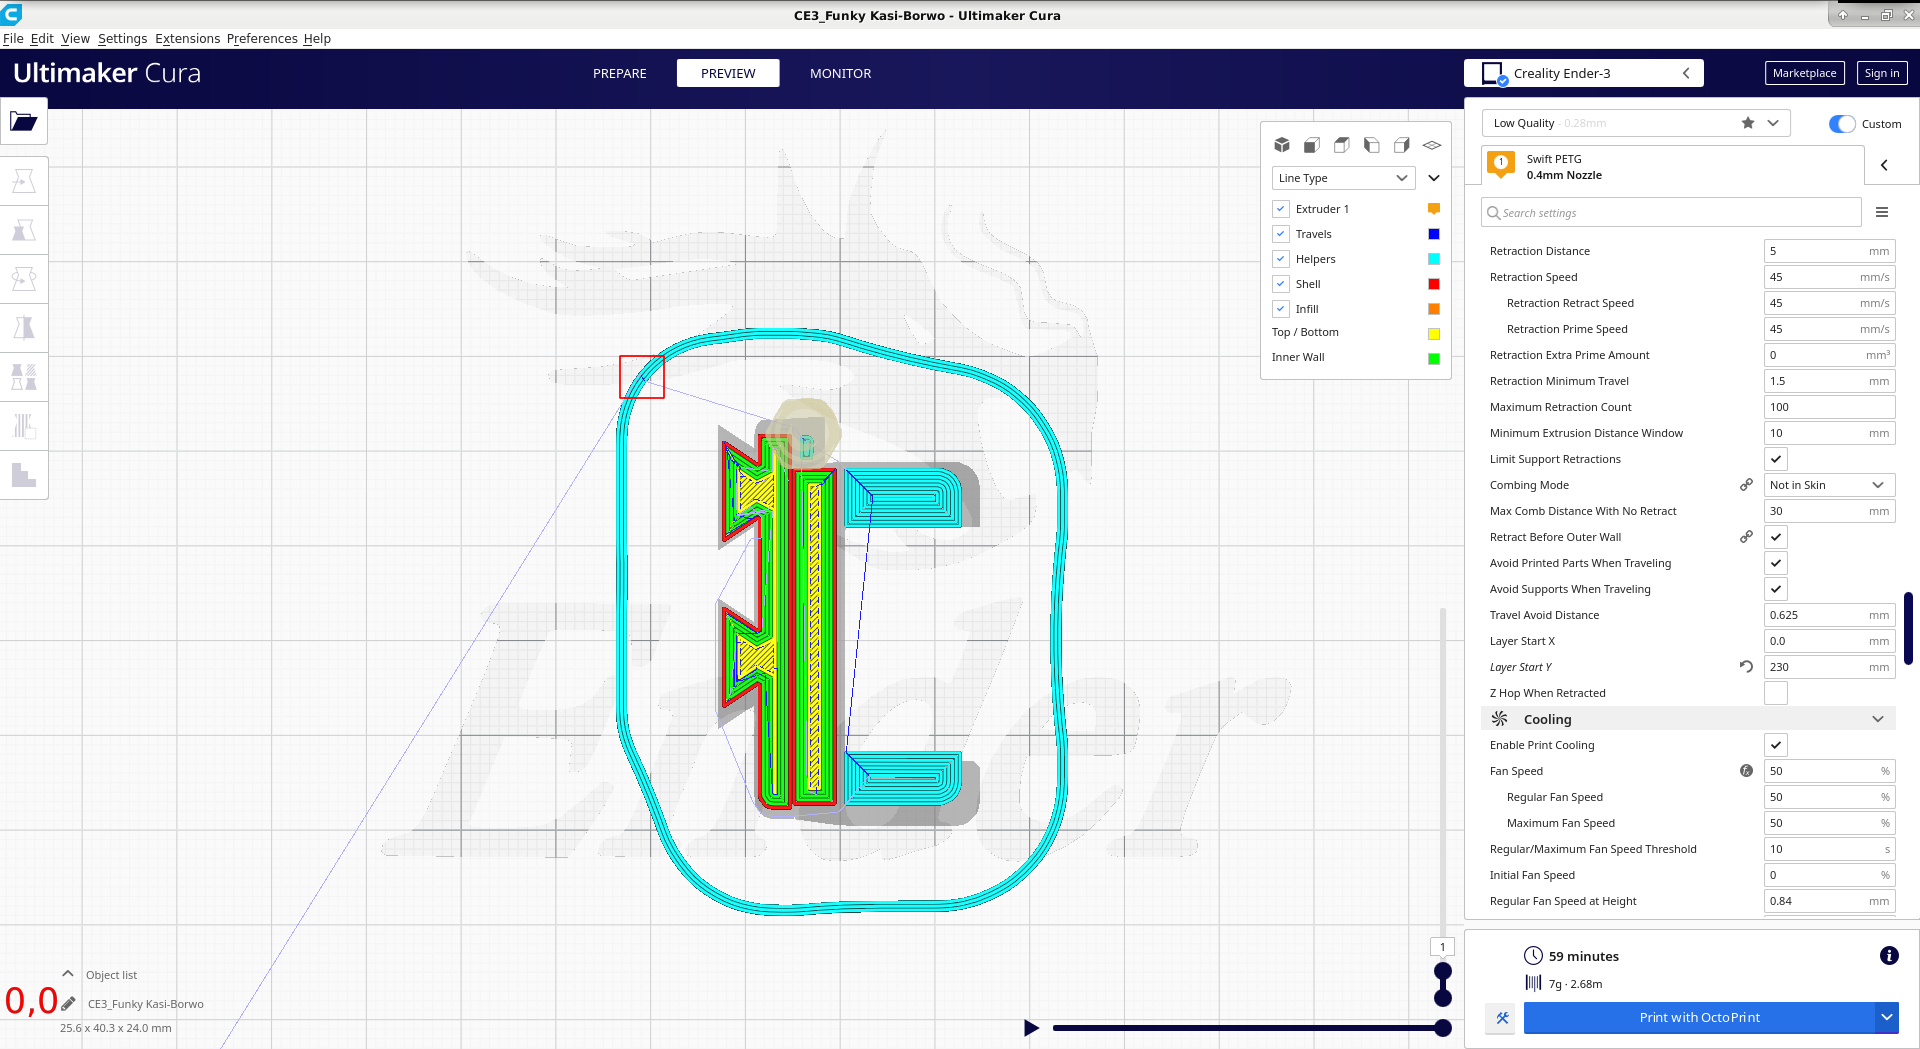Switch to 3D view camera icon

pos(1282,145)
